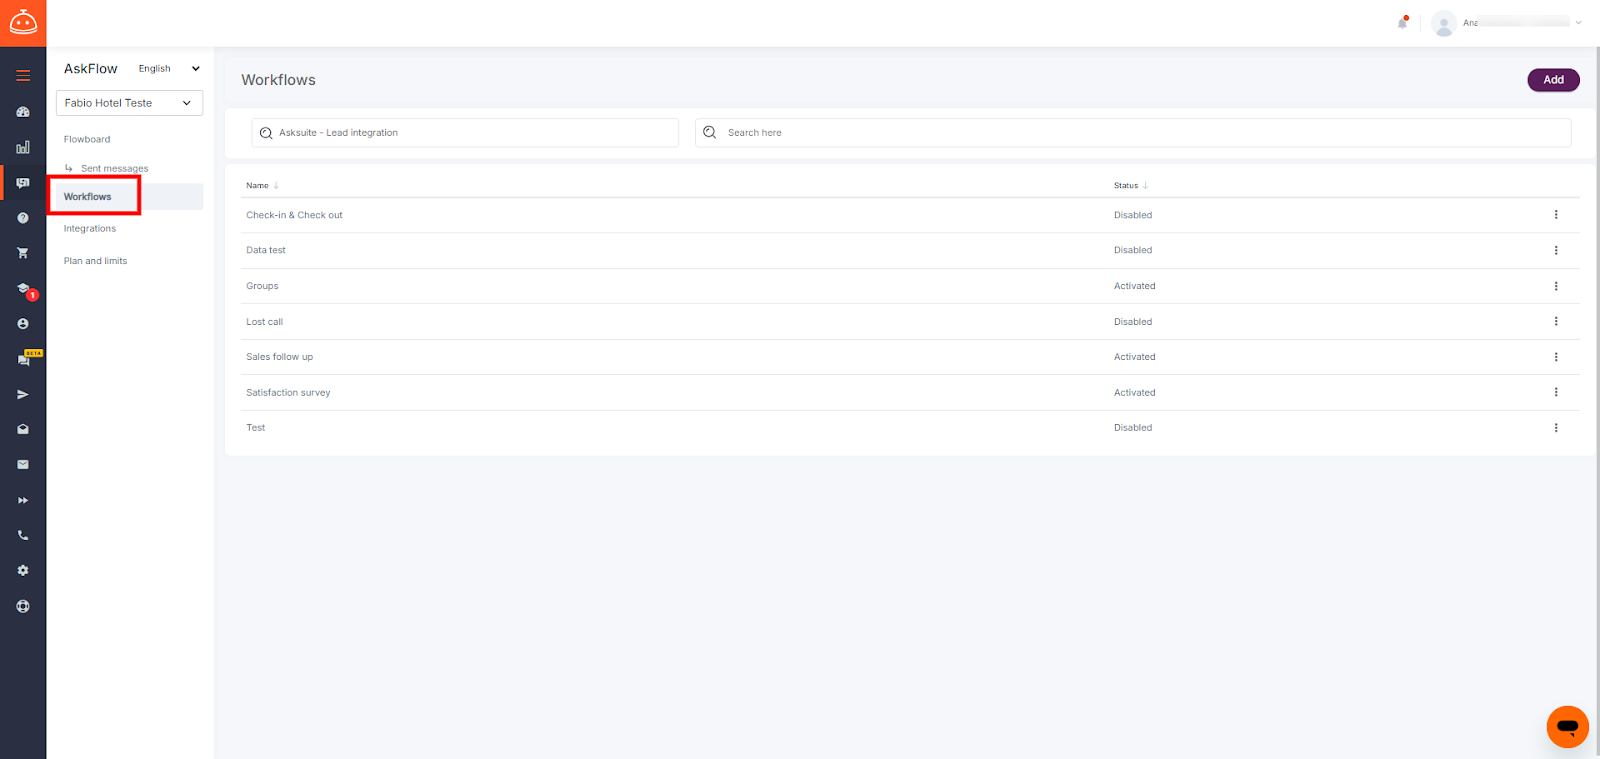Image resolution: width=1600 pixels, height=759 pixels.
Task: Open options menu for Check-in & Check out
Action: pyautogui.click(x=1555, y=215)
